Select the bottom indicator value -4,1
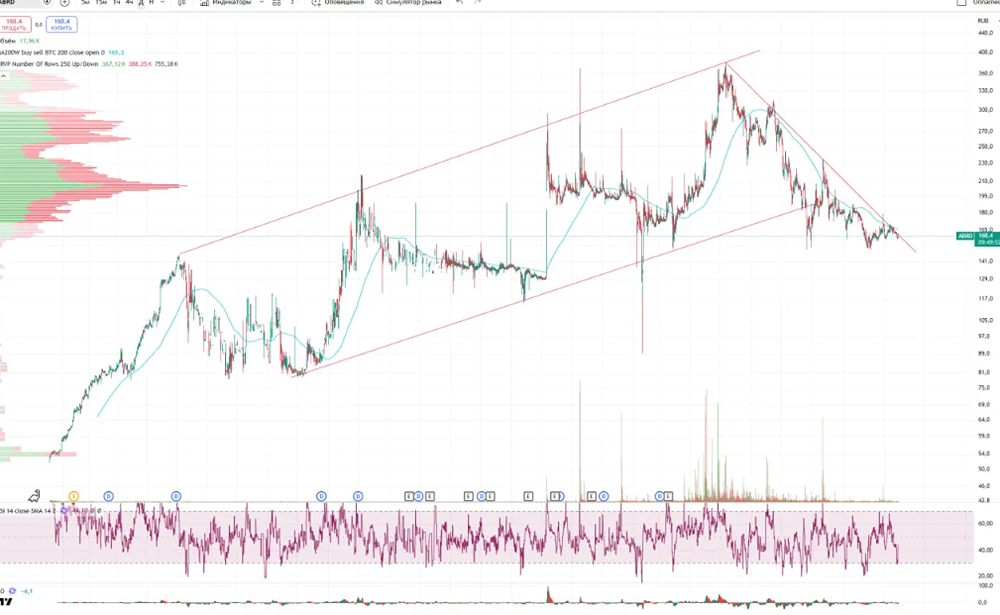This screenshot has width=1000, height=615. pos(27,591)
